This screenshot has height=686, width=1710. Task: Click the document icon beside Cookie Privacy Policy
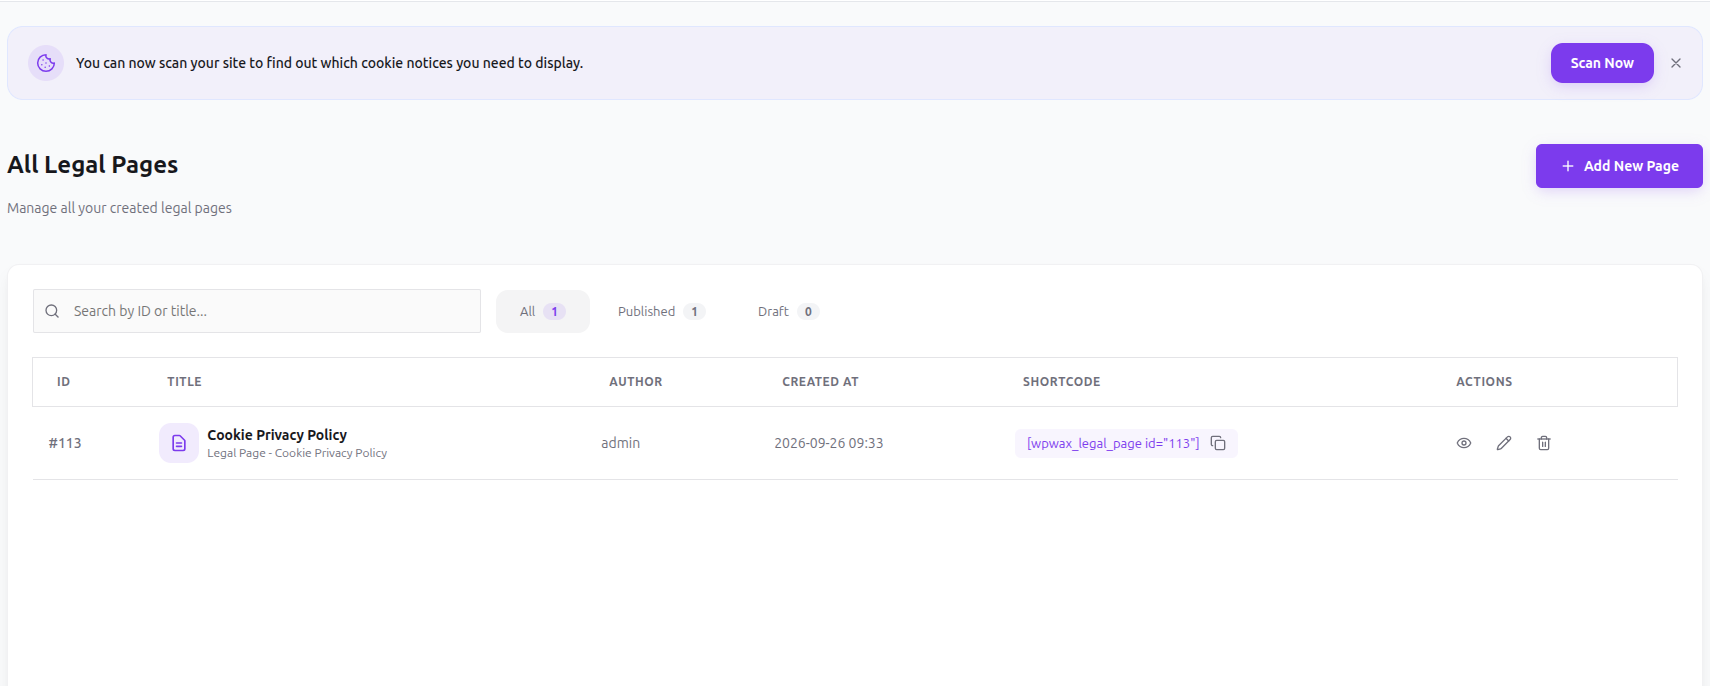point(179,443)
